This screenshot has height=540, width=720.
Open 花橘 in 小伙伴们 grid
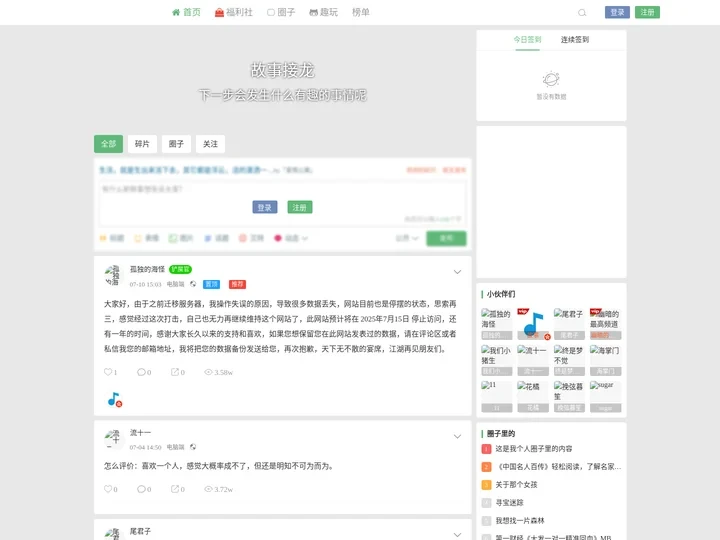(x=533, y=396)
